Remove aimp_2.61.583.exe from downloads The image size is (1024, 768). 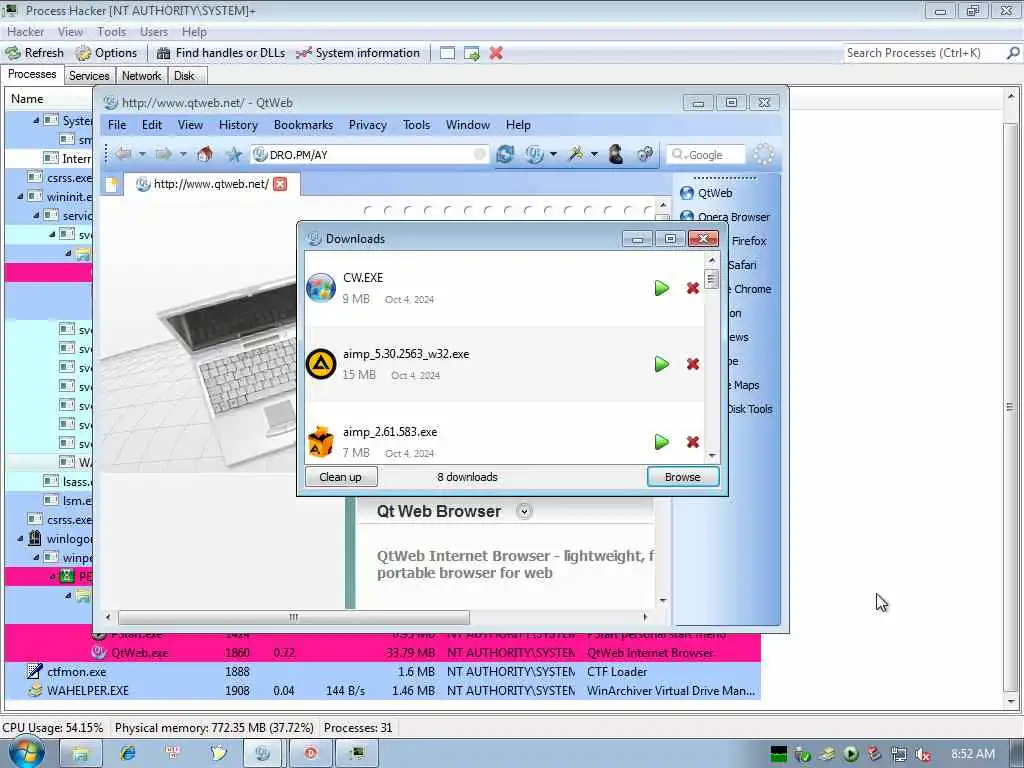pyautogui.click(x=693, y=442)
